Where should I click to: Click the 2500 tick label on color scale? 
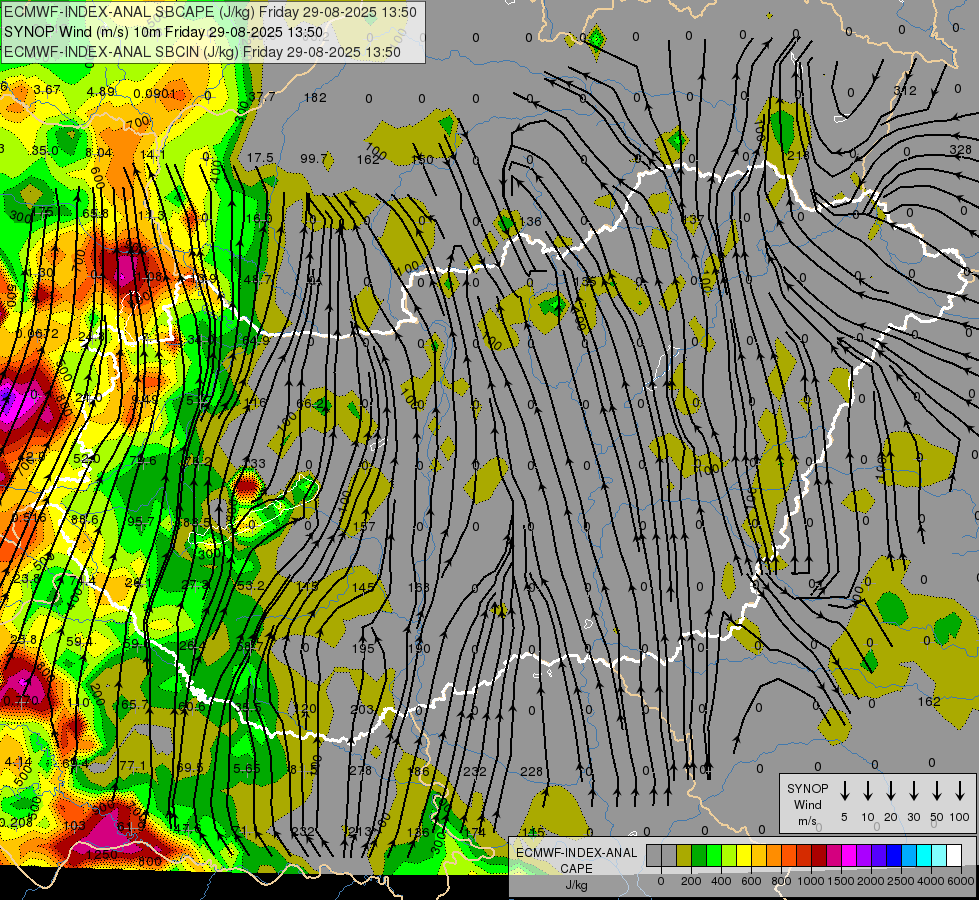point(901,881)
